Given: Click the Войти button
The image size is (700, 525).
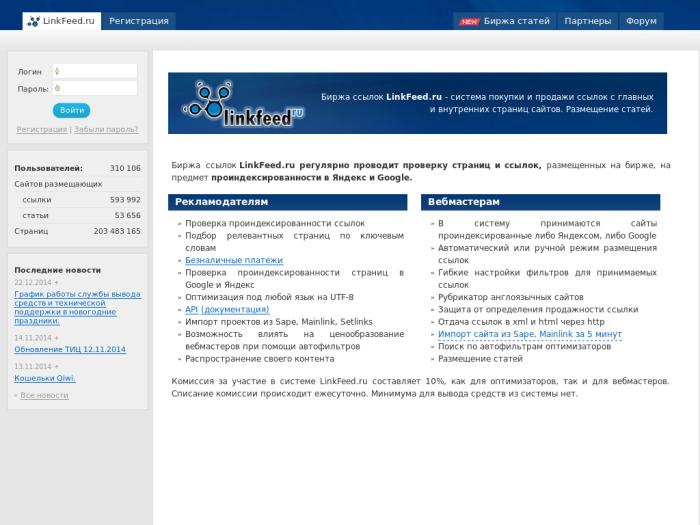Looking at the screenshot, I should [x=71, y=110].
